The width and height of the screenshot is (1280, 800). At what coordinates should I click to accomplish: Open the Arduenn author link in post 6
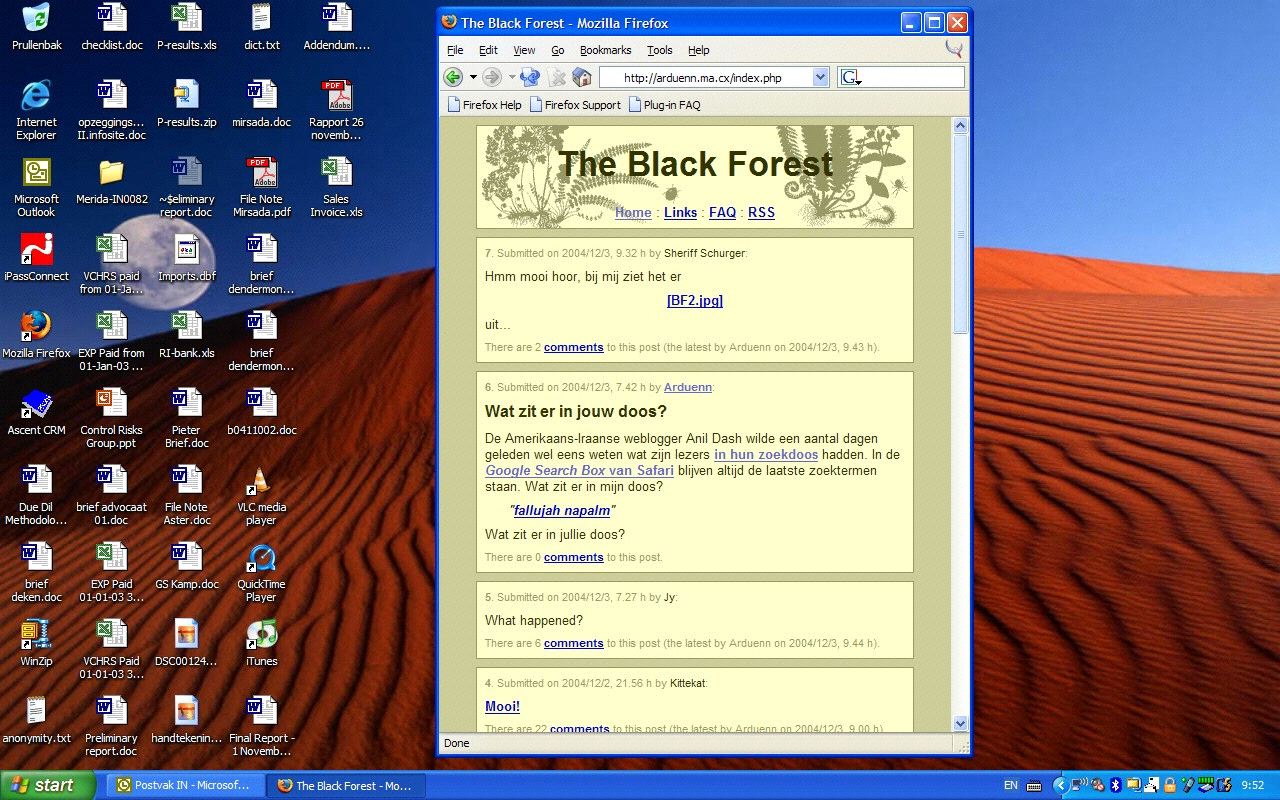tap(688, 387)
